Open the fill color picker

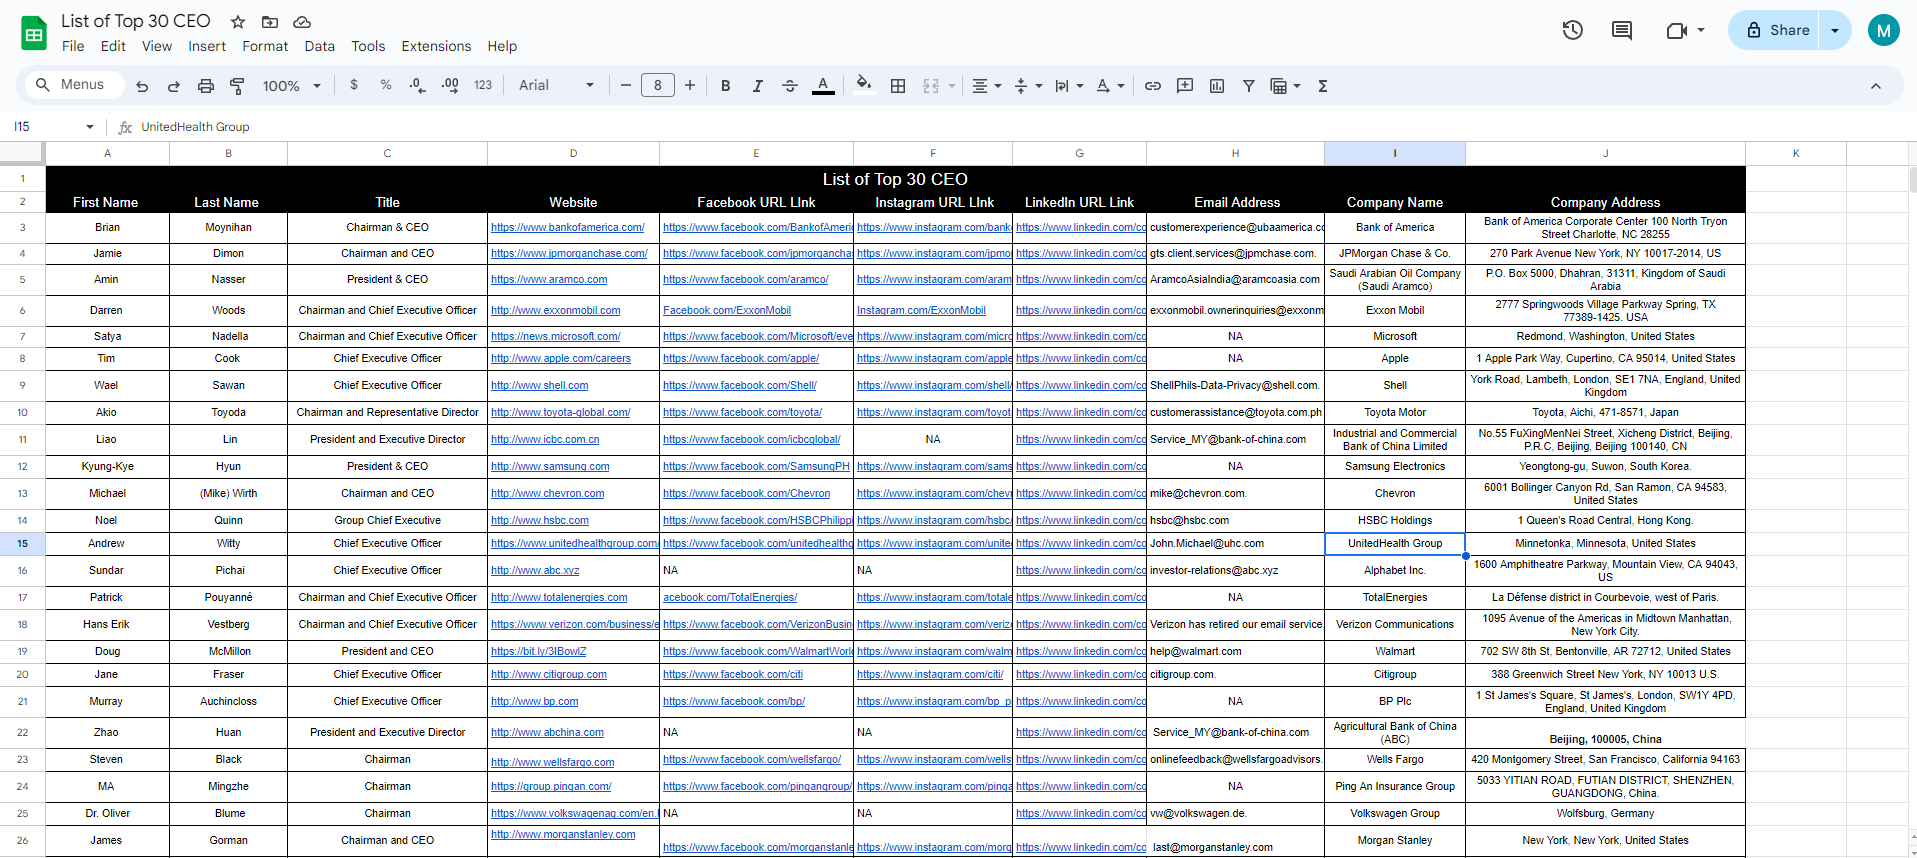[x=864, y=85]
